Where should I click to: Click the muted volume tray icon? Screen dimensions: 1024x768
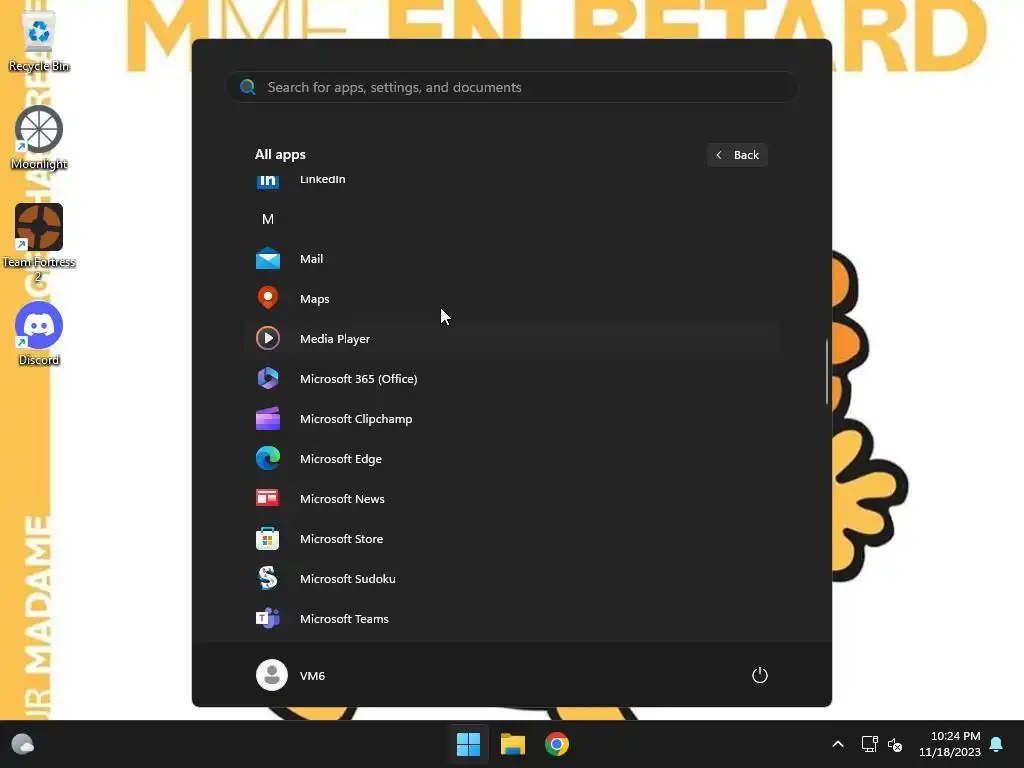pos(895,744)
